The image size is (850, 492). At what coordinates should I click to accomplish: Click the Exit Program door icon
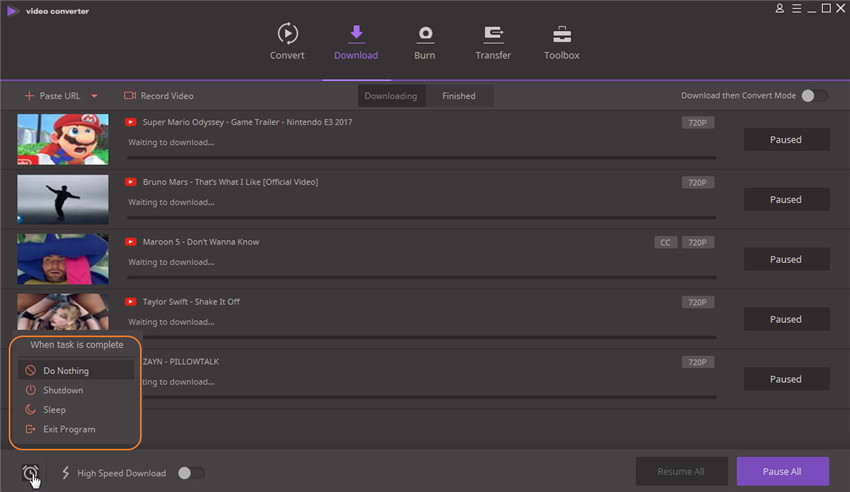tap(30, 429)
